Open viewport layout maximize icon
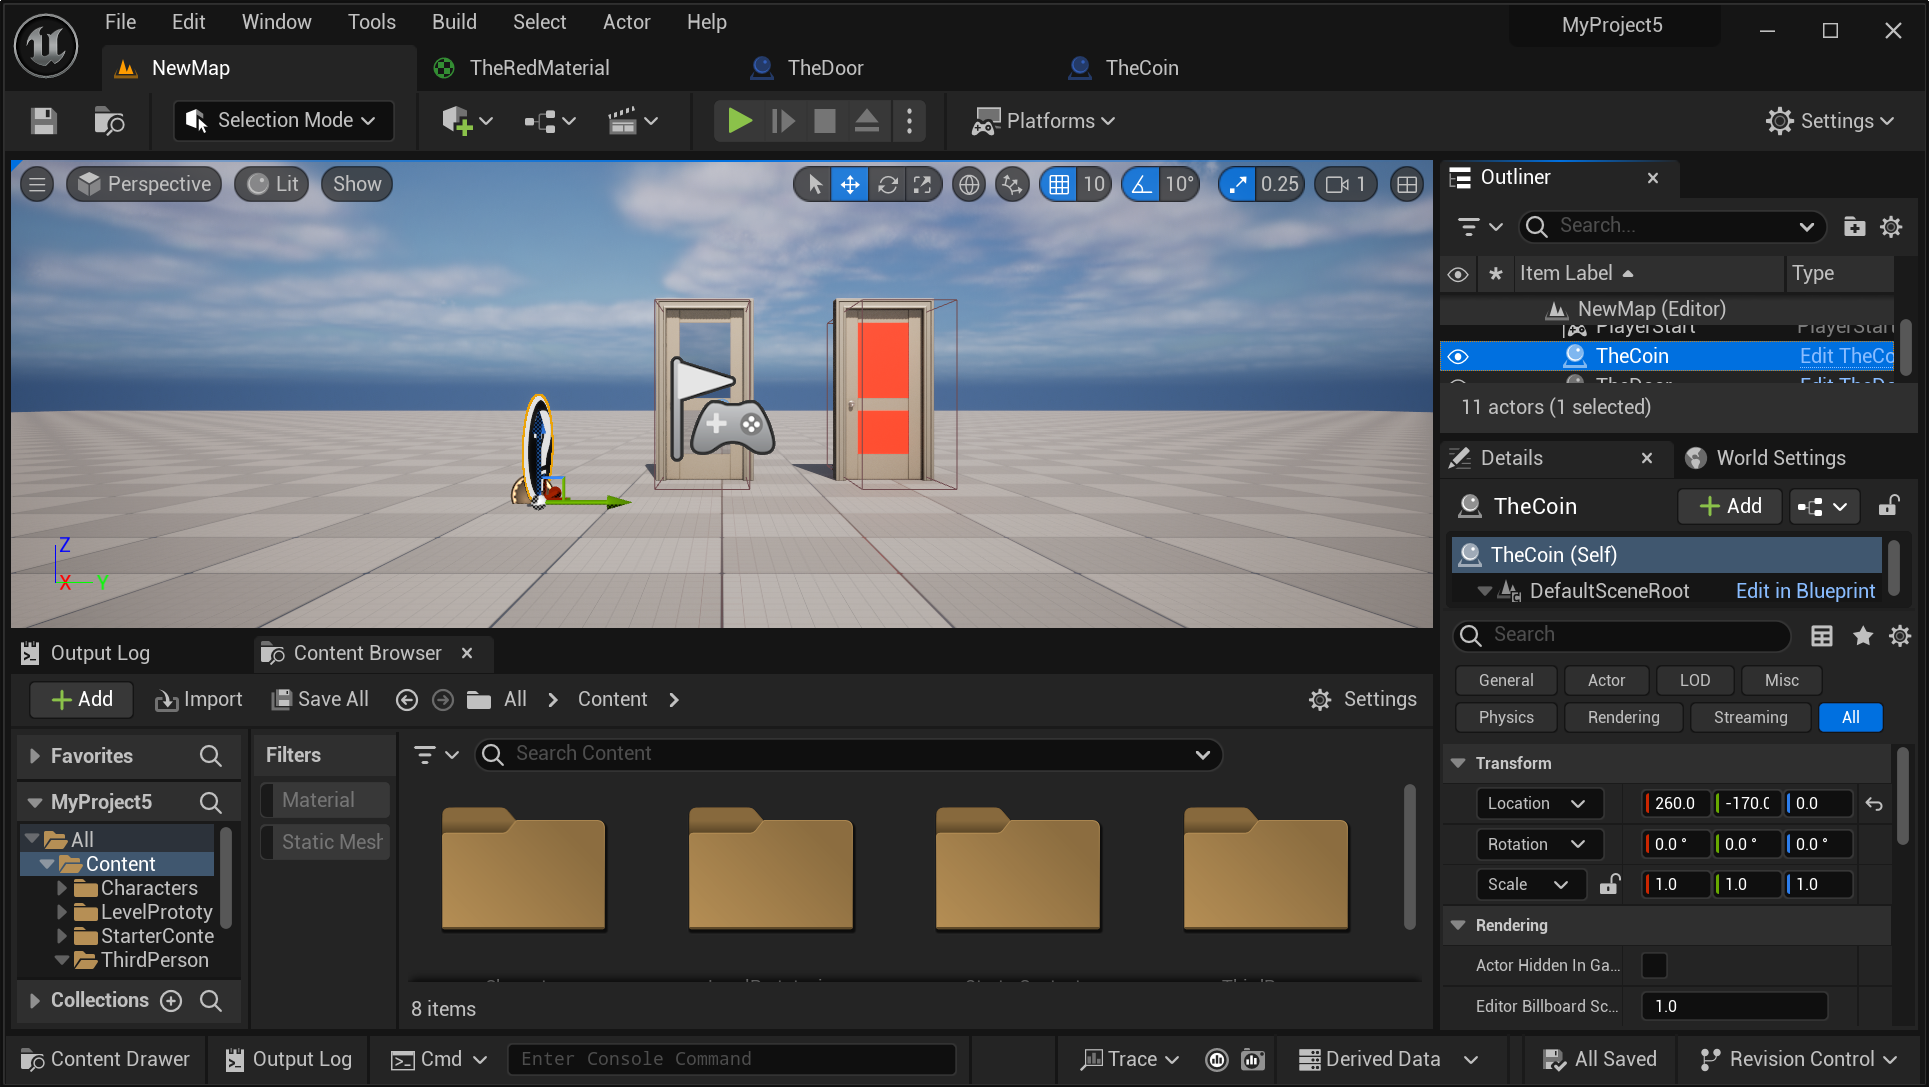Image resolution: width=1929 pixels, height=1087 pixels. point(1407,184)
